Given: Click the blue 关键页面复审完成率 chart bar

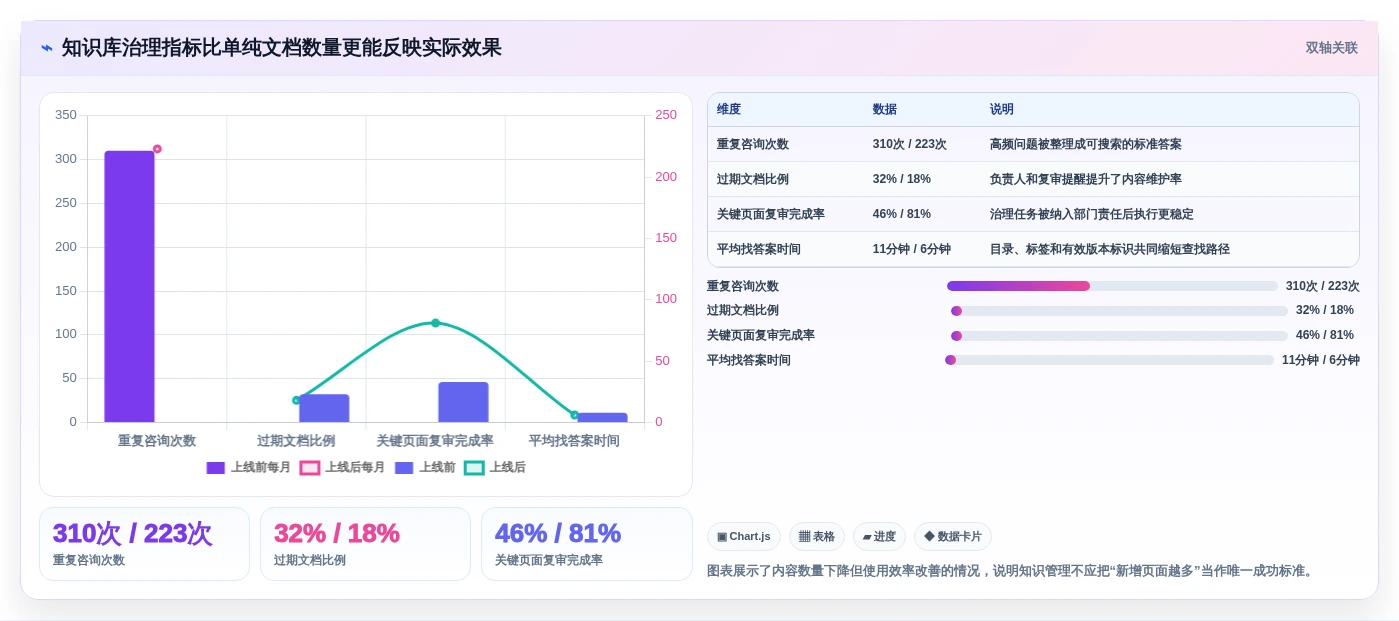Looking at the screenshot, I should 463,402.
